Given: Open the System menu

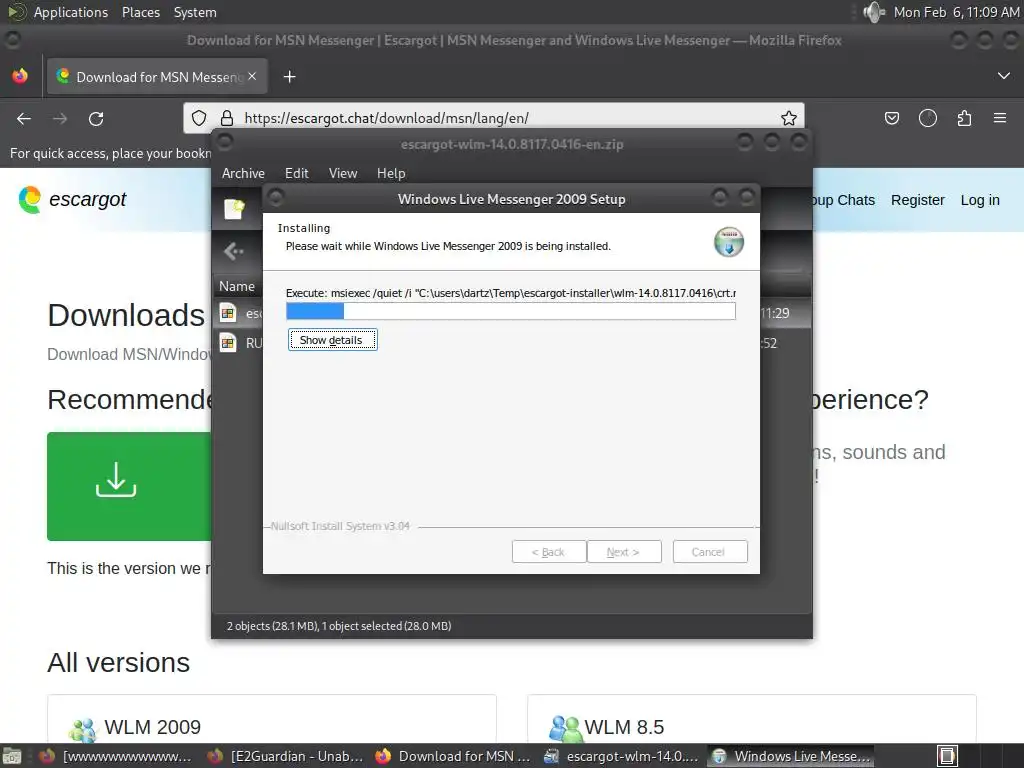Looking at the screenshot, I should [195, 12].
